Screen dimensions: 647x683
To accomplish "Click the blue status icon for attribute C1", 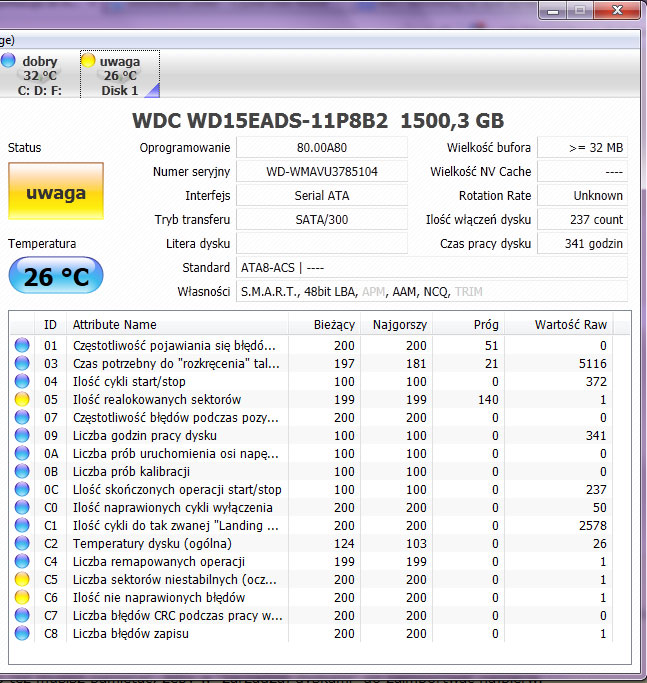I will [x=22, y=525].
